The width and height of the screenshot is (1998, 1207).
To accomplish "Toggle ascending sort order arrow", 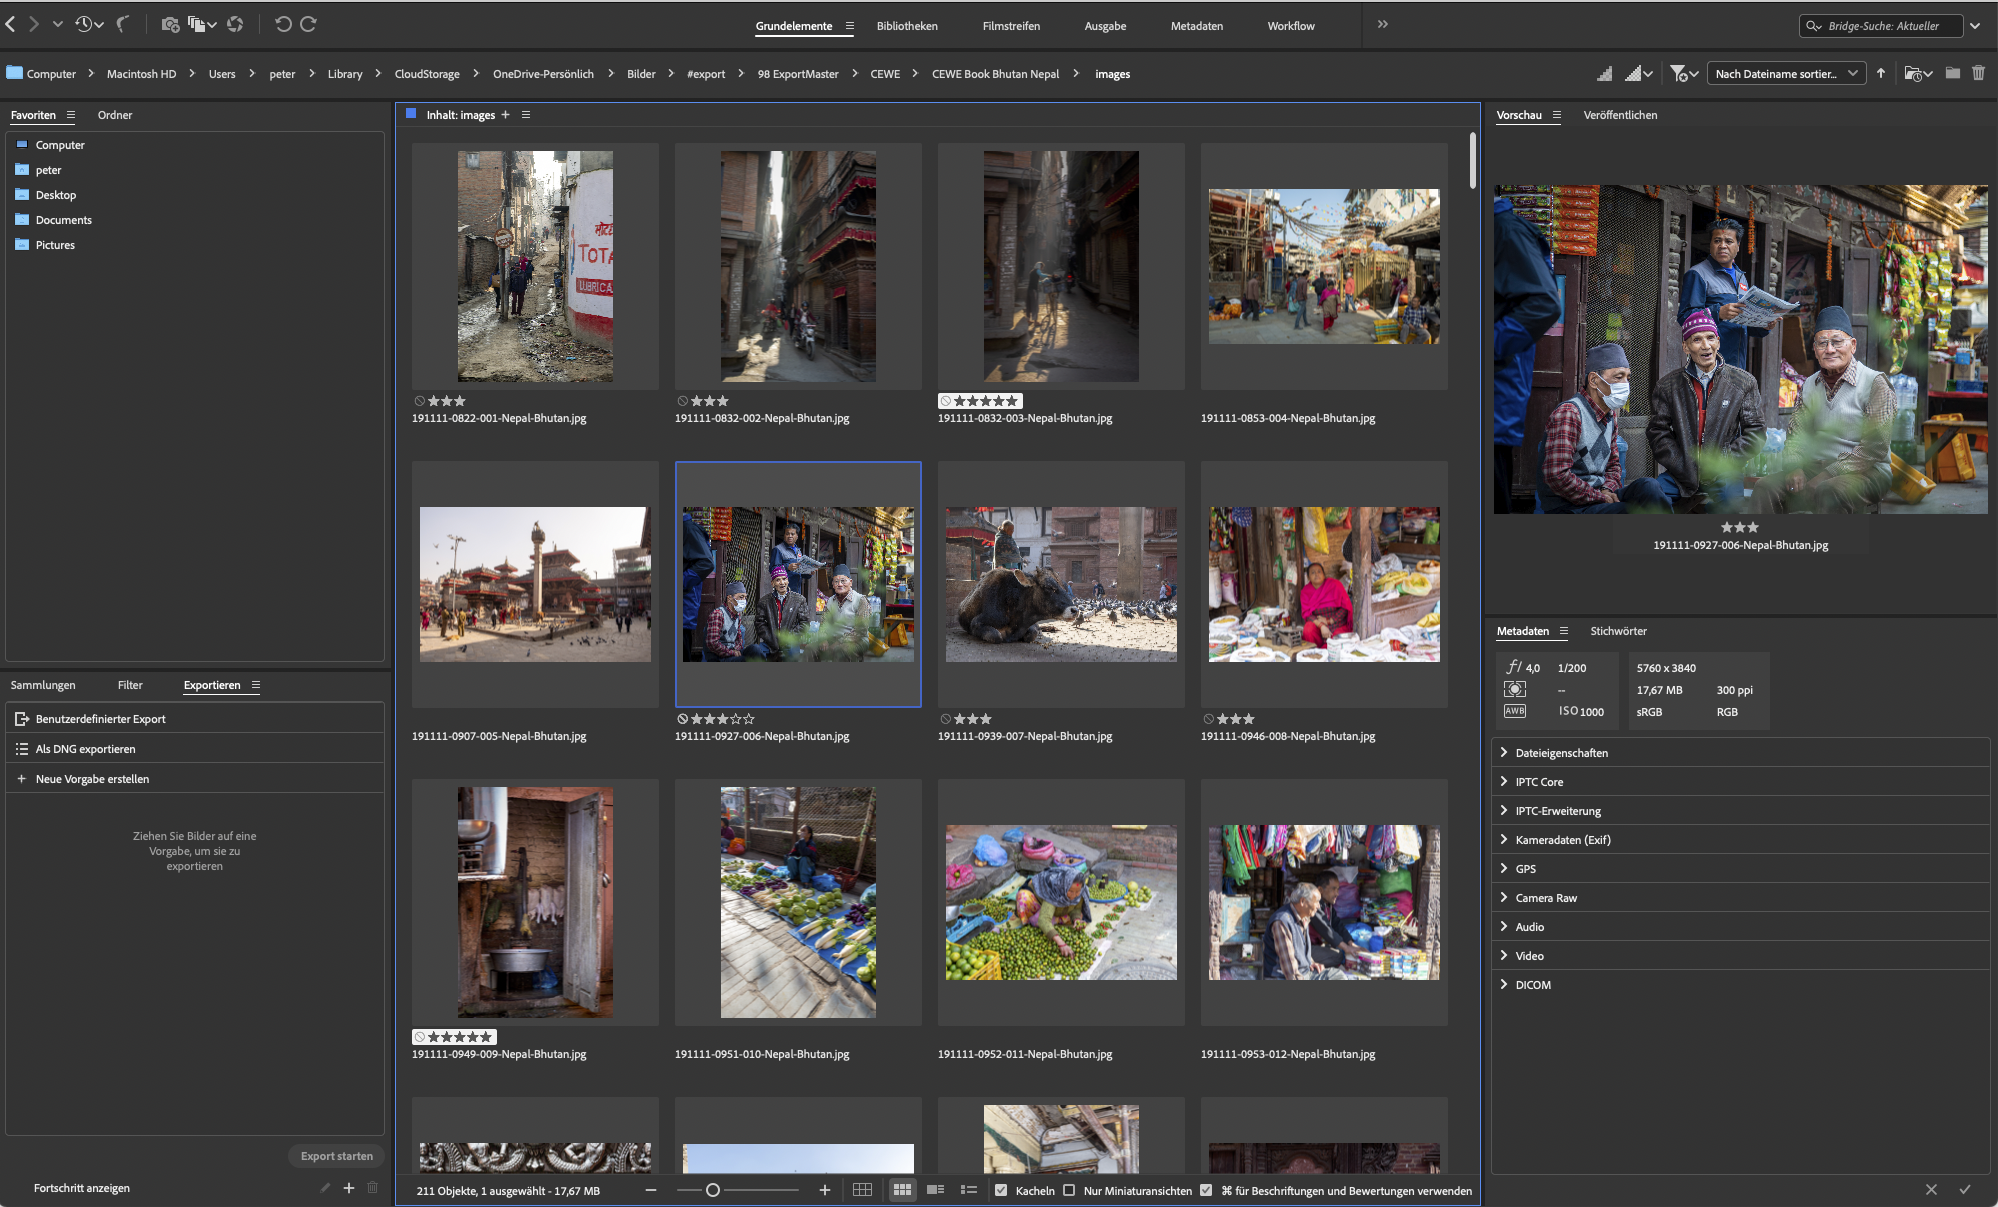I will pyautogui.click(x=1881, y=73).
